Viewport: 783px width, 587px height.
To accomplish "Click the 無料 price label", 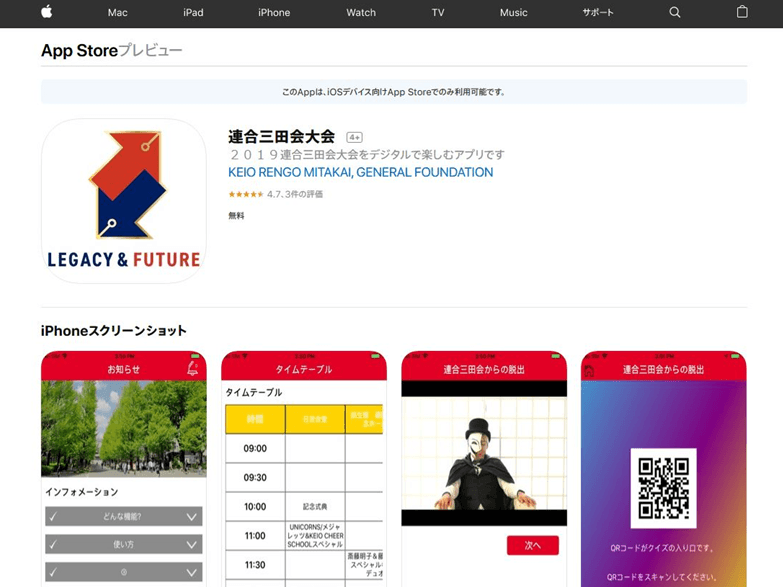I will 236,216.
